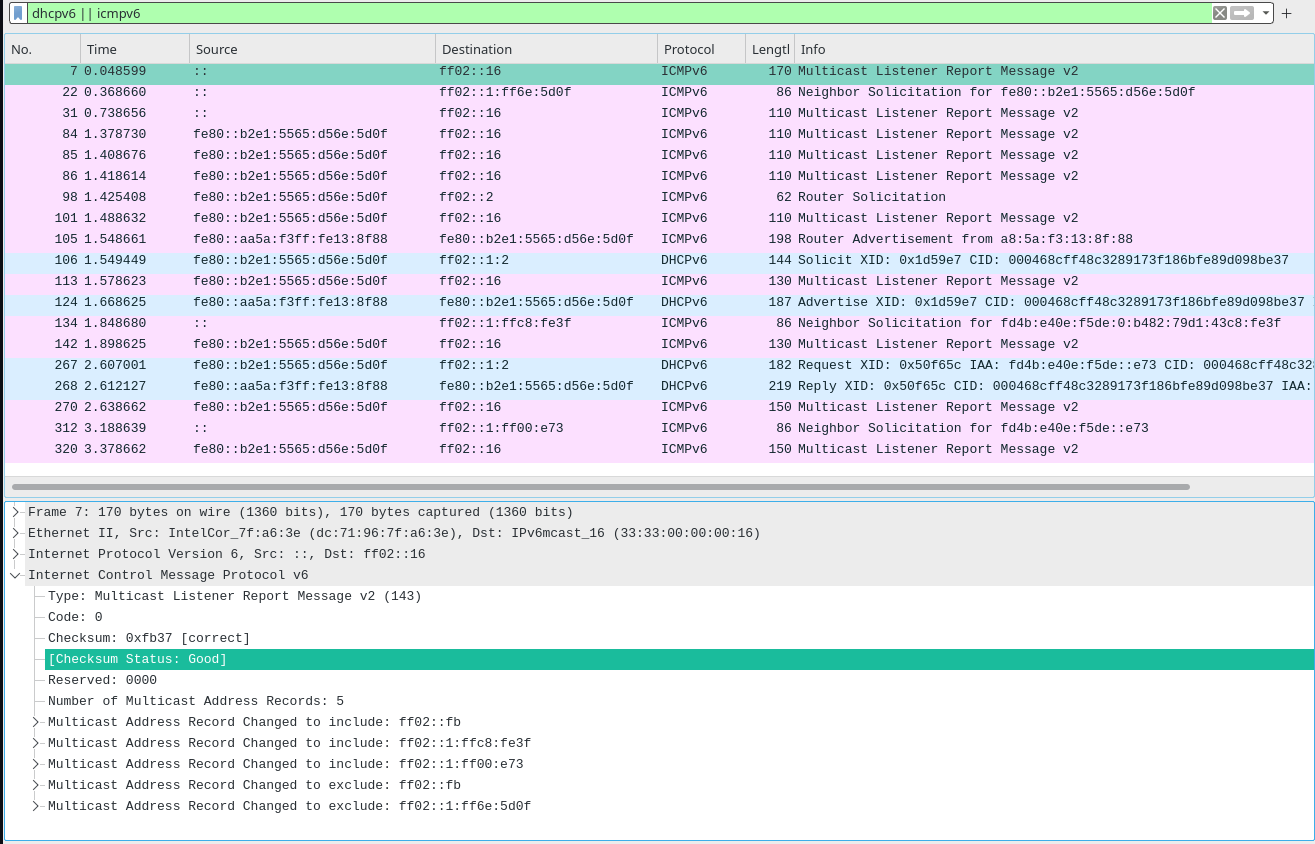Click the packet list horizontal scrollbar
This screenshot has width=1315, height=844.
point(600,487)
